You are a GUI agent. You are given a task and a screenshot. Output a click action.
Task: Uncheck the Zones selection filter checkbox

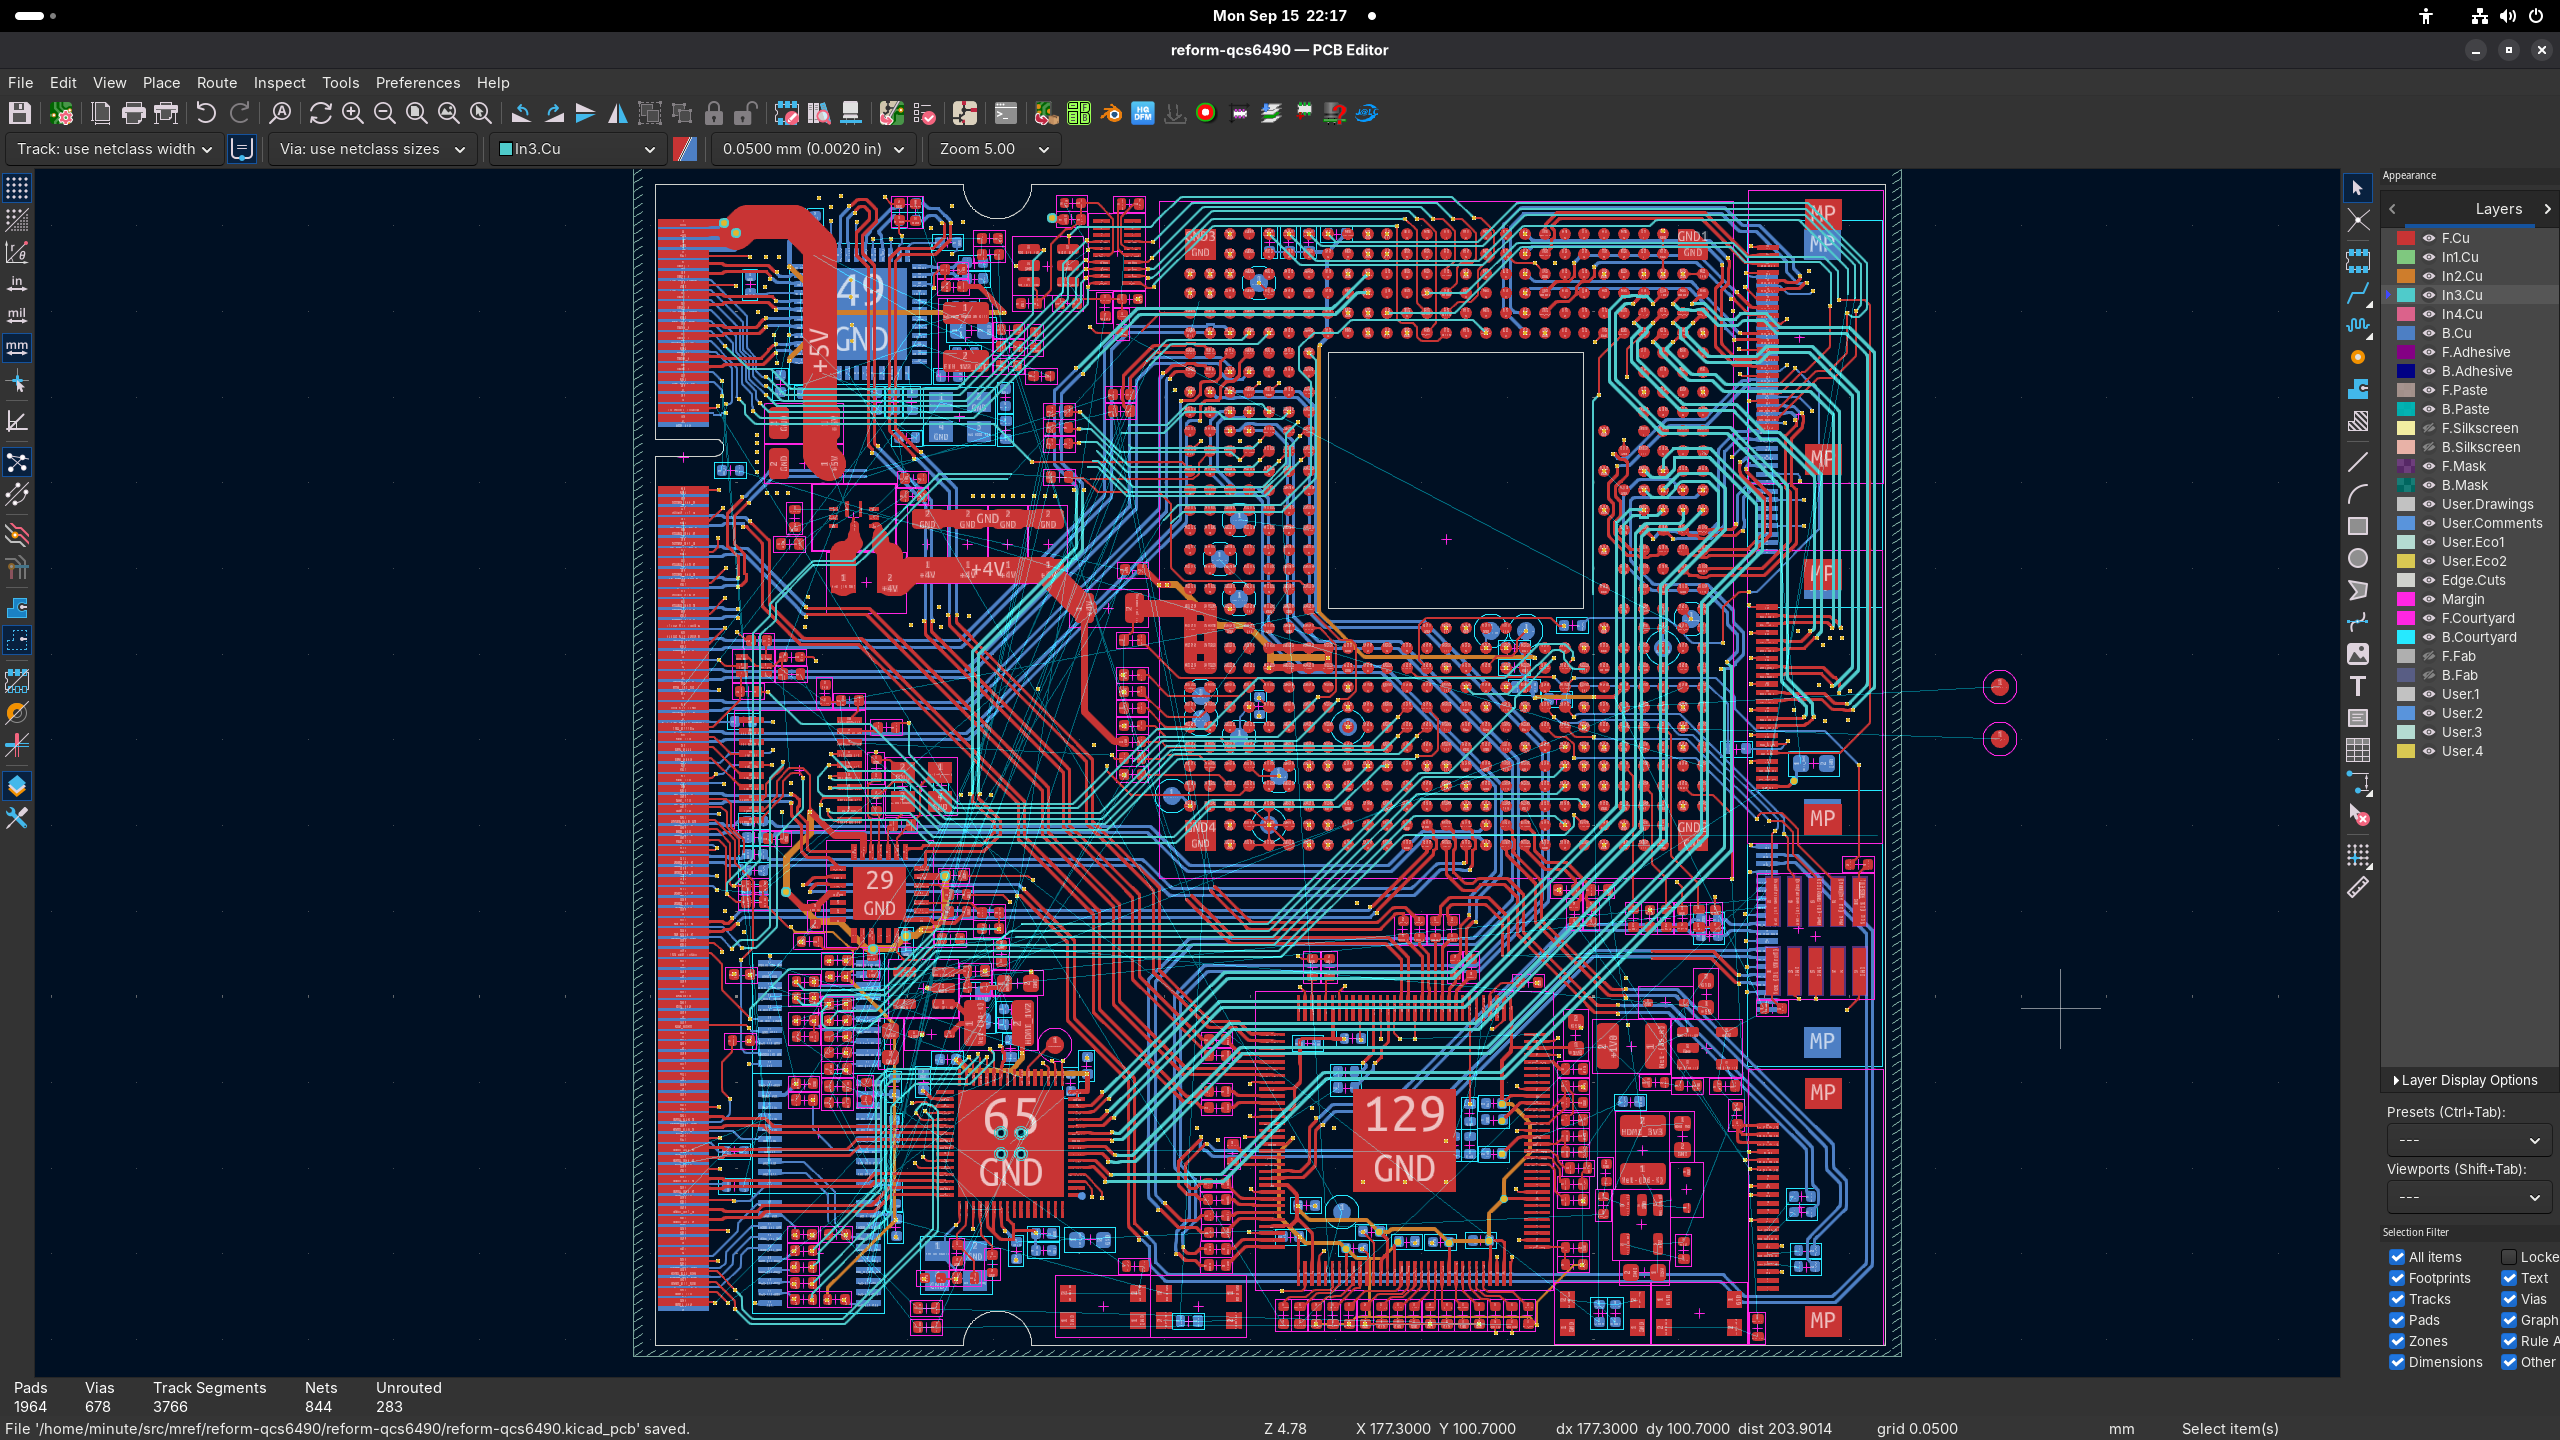(2397, 1341)
